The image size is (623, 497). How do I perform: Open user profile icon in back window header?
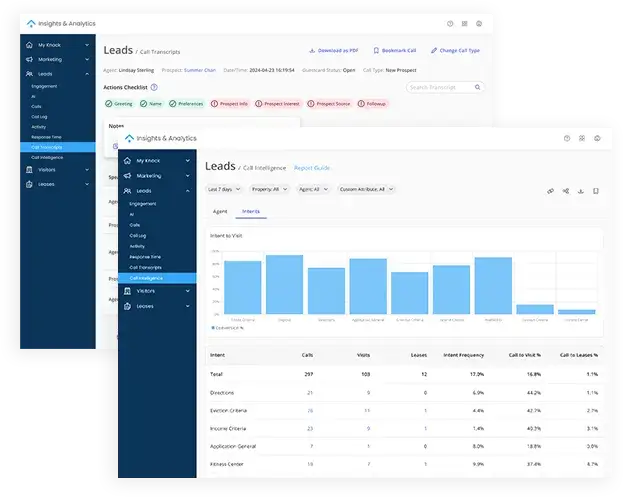pos(479,24)
